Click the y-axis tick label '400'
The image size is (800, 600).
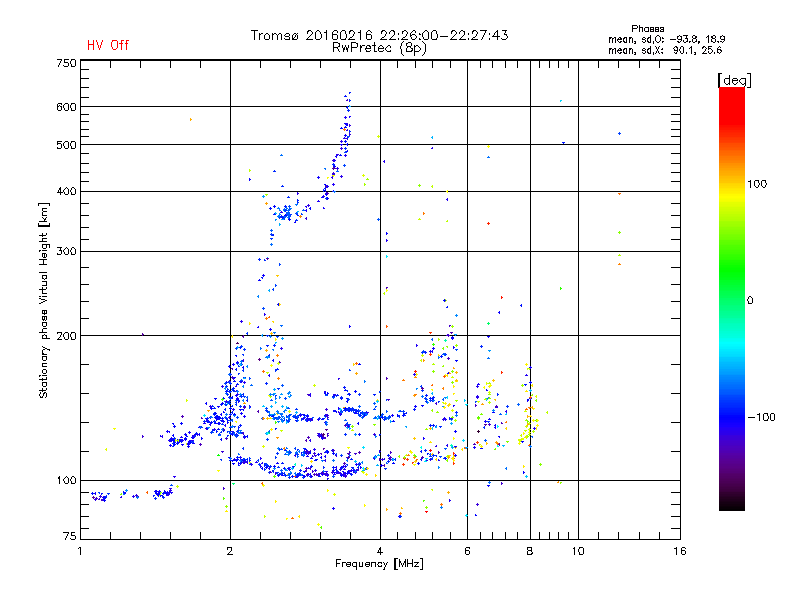point(66,191)
